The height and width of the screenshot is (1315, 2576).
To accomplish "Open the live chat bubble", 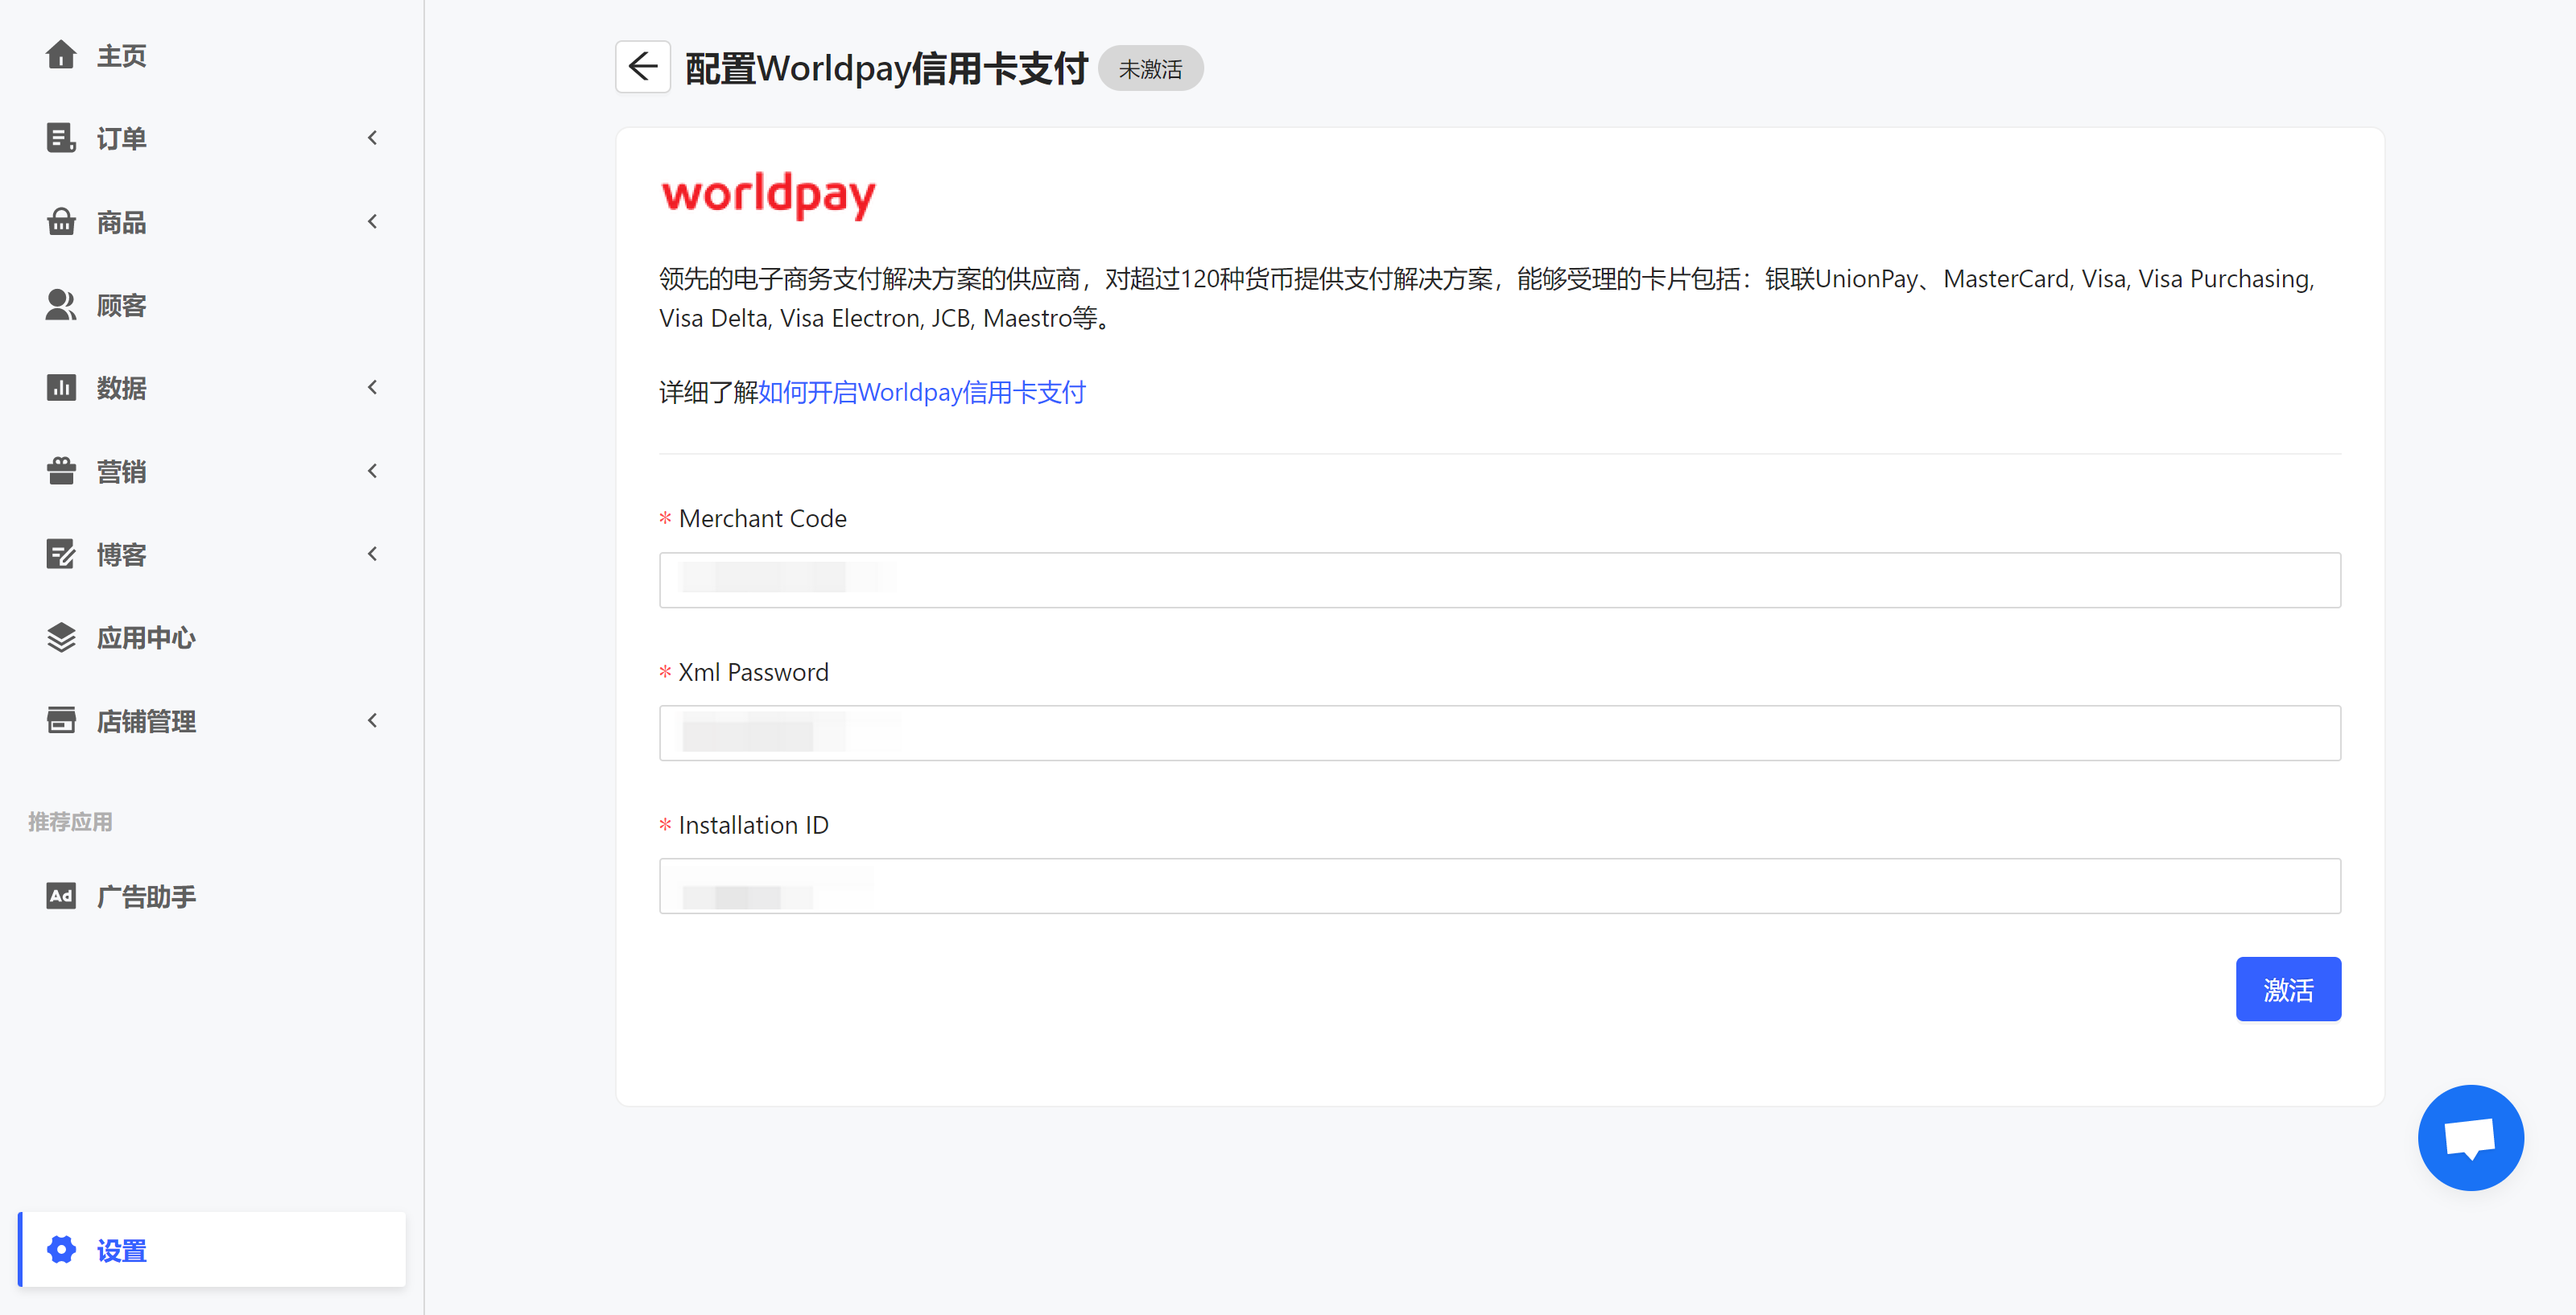I will pos(2470,1137).
